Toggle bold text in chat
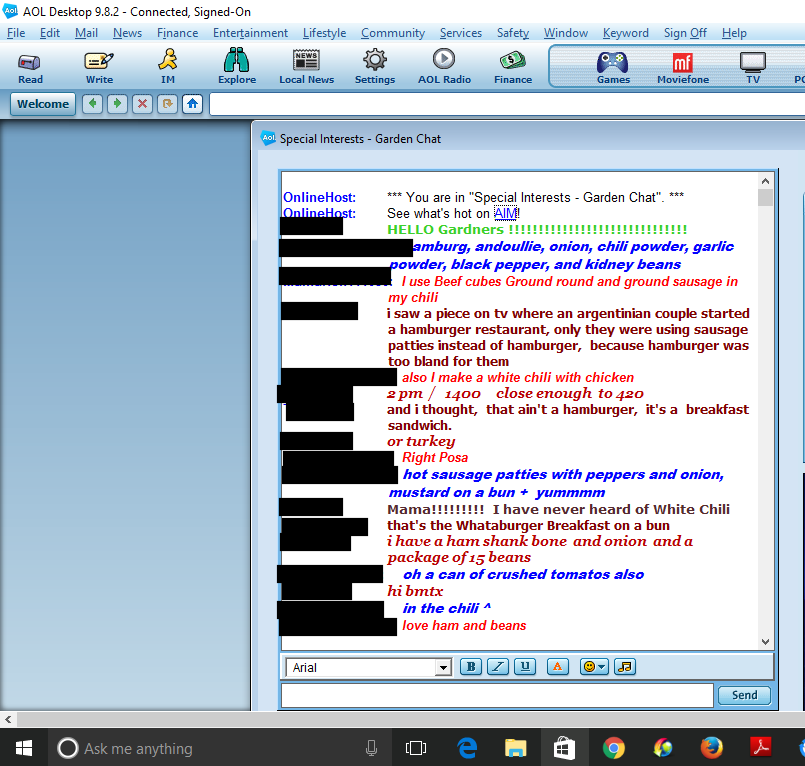The height and width of the screenshot is (766, 805). 471,666
